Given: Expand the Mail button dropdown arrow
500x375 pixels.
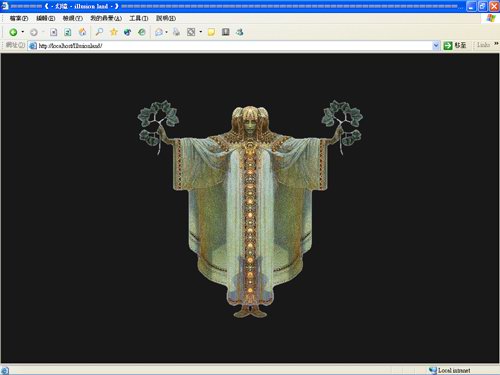Looking at the screenshot, I should 166,32.
